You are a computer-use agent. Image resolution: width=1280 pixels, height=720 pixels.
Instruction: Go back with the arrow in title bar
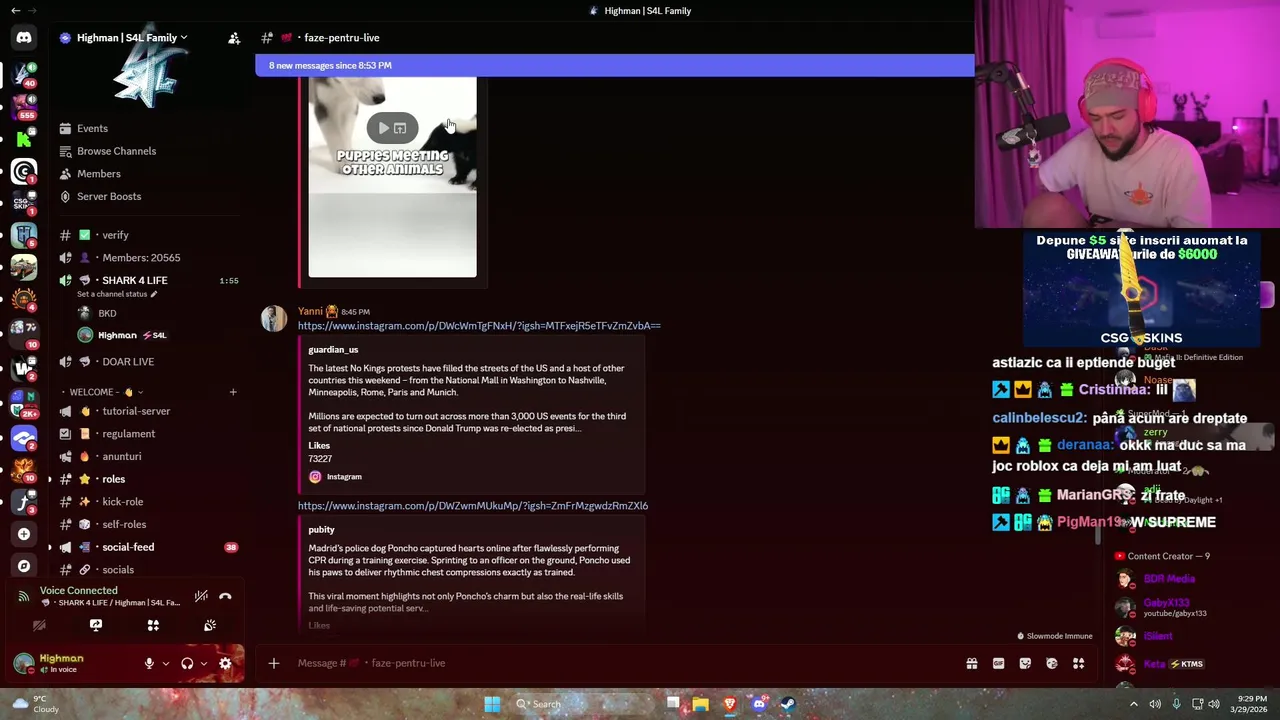click(15, 11)
